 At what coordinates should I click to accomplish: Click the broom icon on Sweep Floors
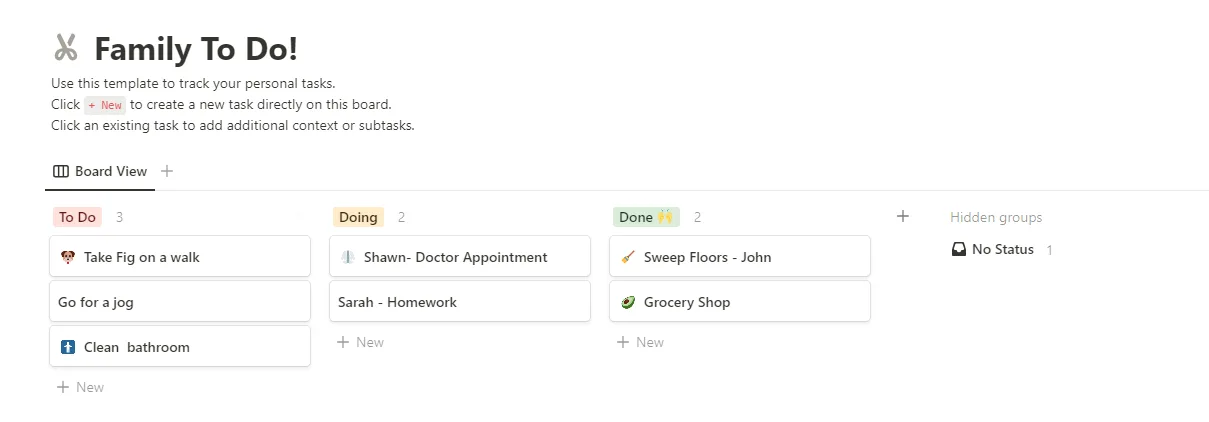coord(628,257)
